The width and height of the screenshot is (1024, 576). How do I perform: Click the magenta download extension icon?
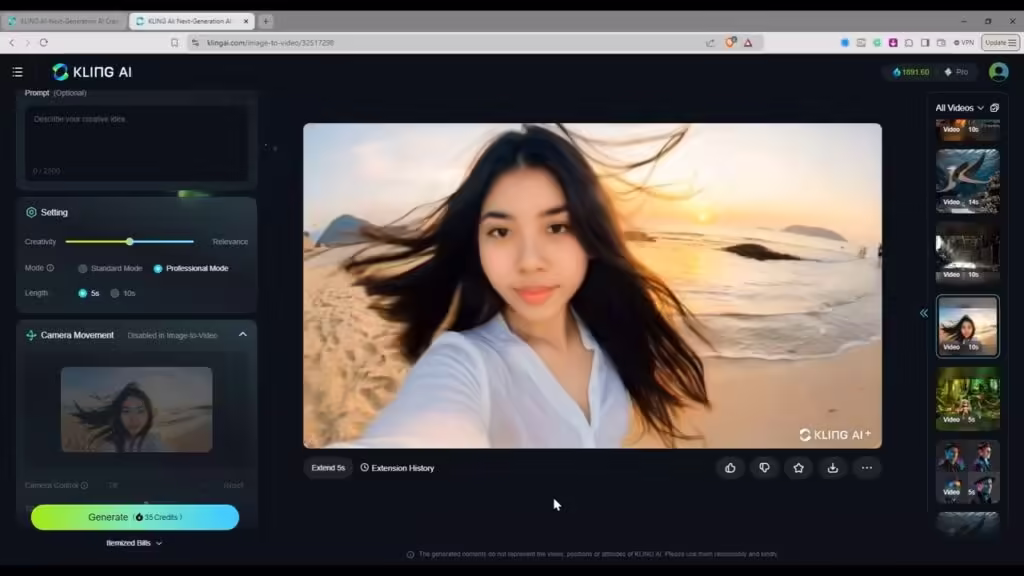(893, 42)
